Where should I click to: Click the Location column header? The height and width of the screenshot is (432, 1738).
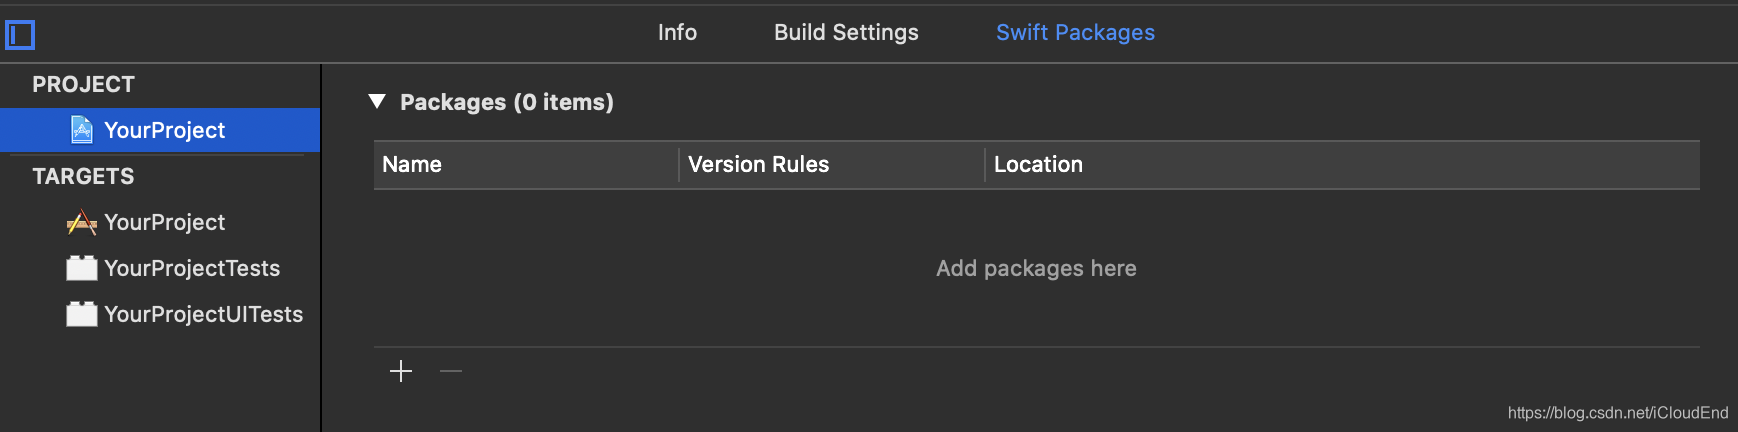tap(1038, 164)
